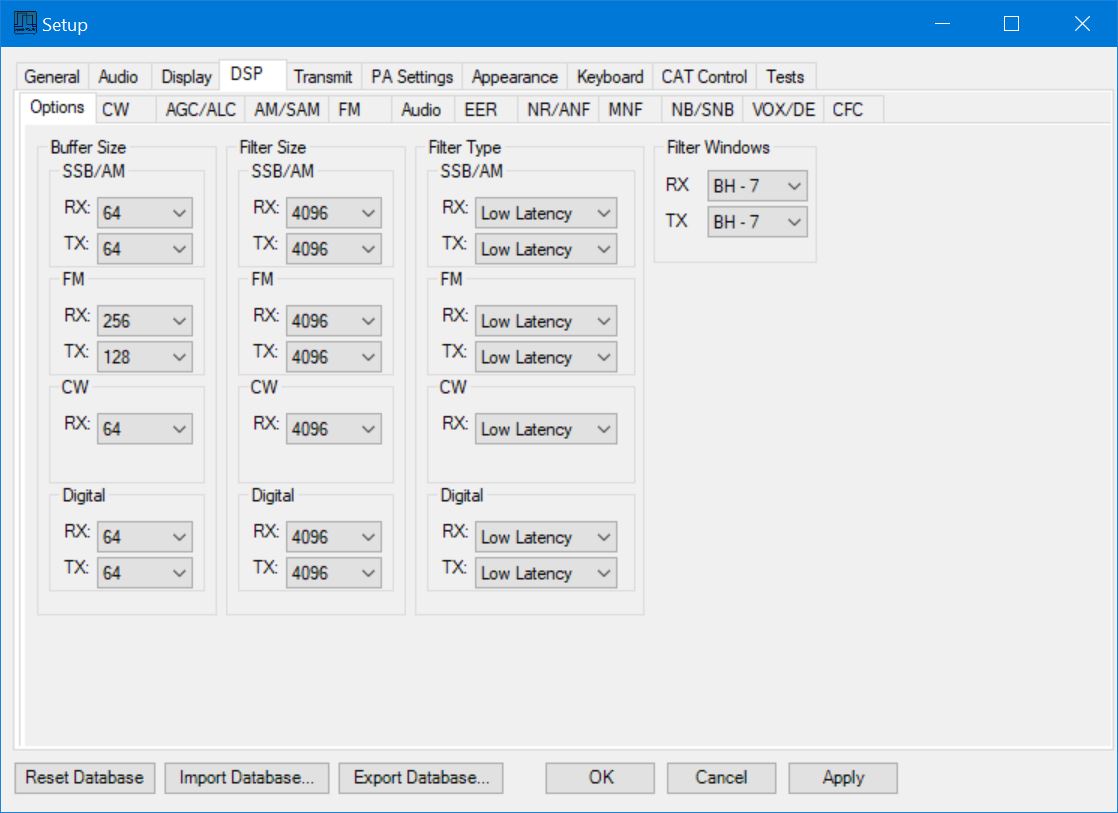Select the AGC/ALC sub-tab

[200, 110]
